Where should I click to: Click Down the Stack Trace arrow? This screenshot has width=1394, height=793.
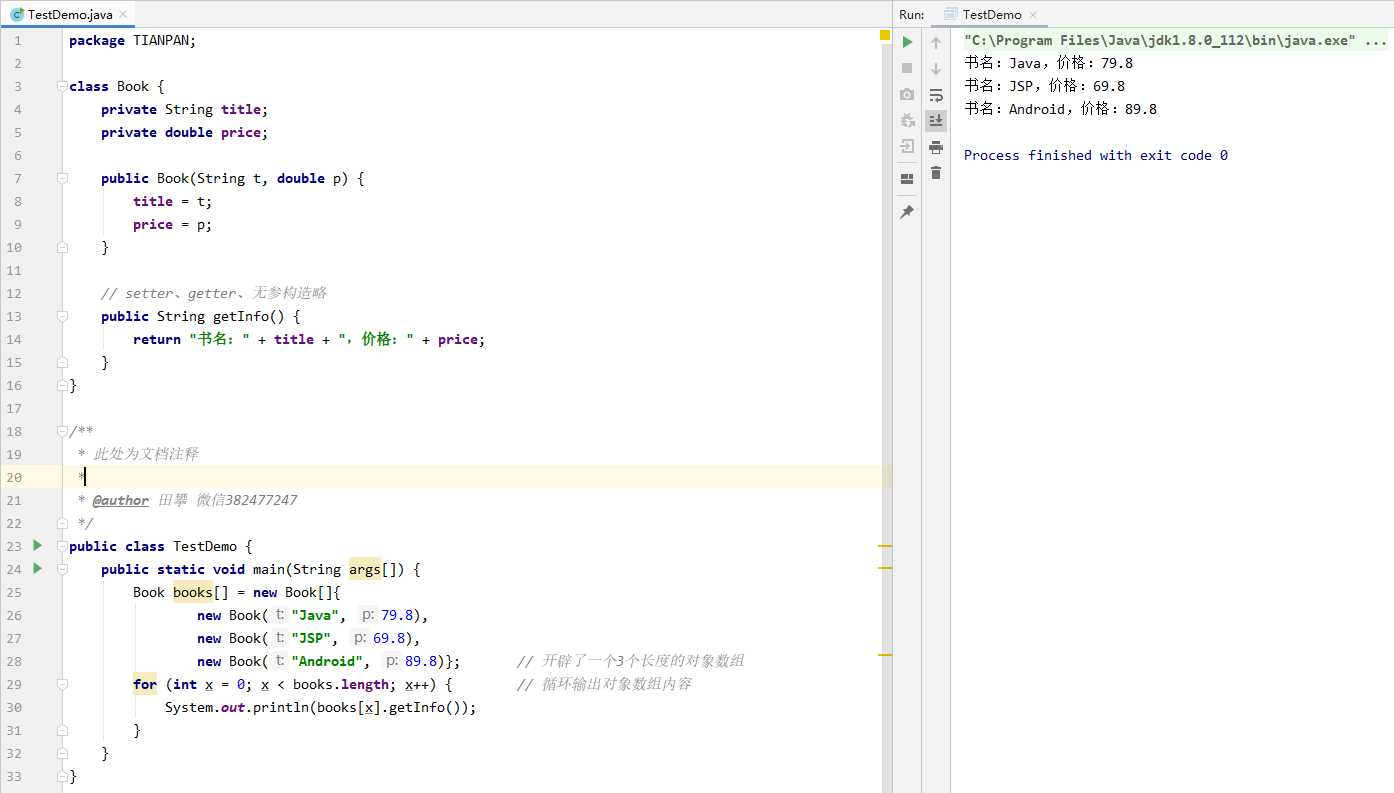(936, 68)
